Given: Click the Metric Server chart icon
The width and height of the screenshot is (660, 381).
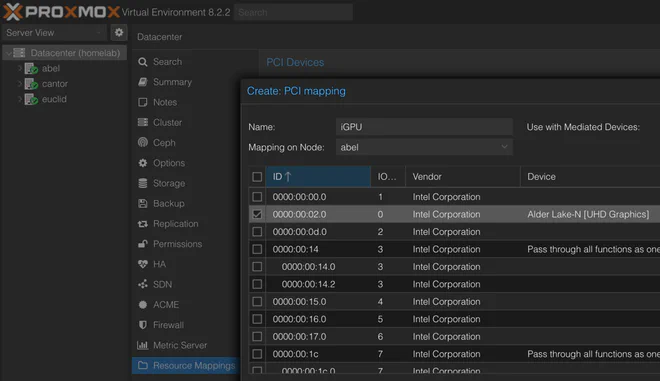Looking at the screenshot, I should (143, 345).
